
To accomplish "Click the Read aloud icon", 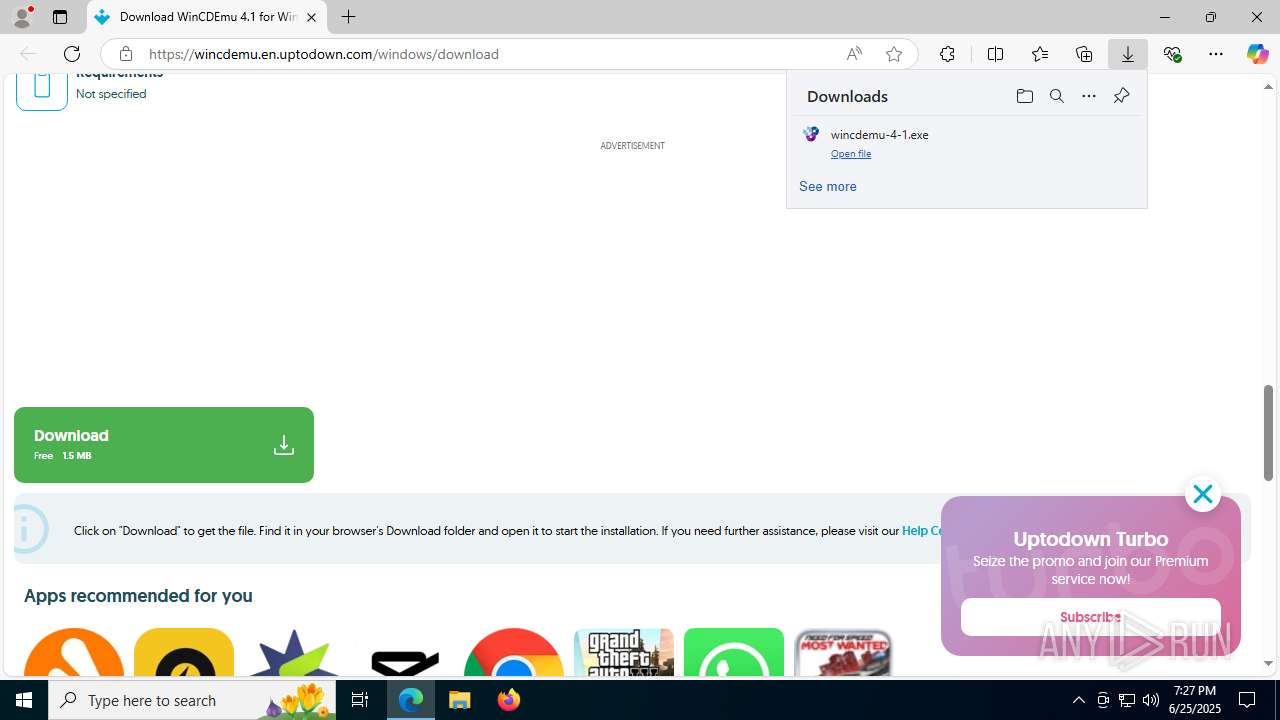I will click(854, 54).
